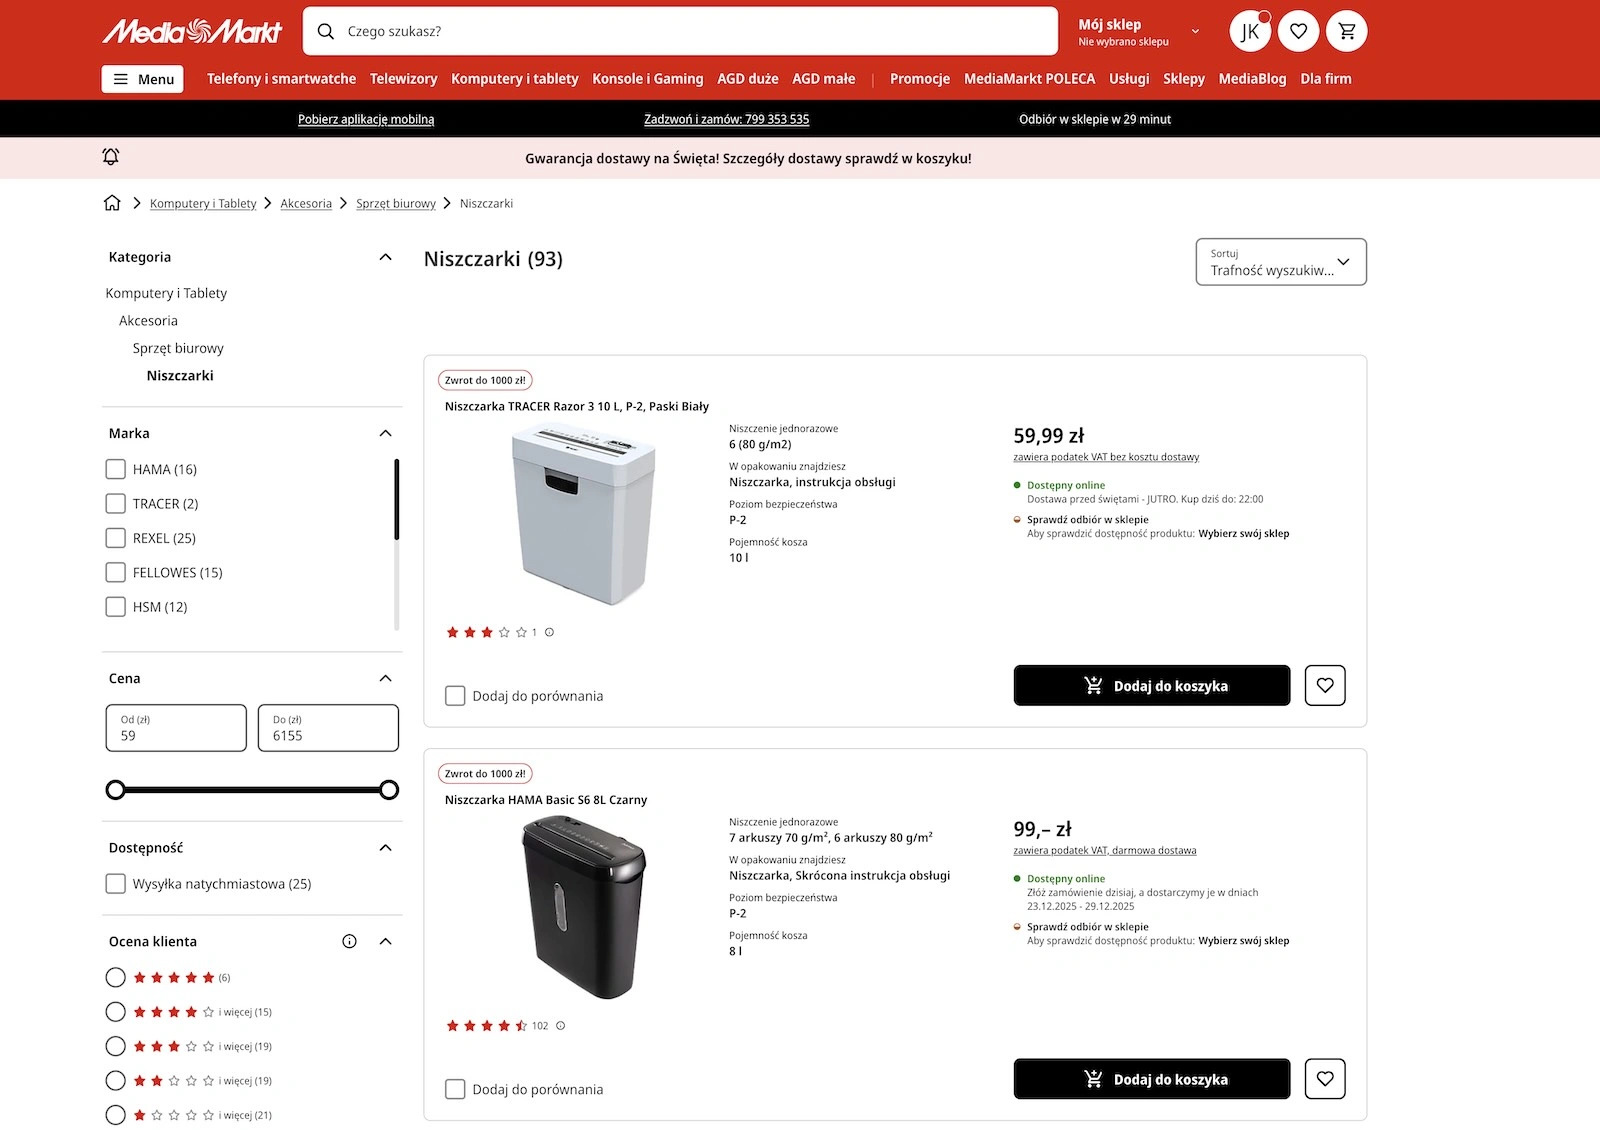Image resolution: width=1600 pixels, height=1130 pixels.
Task: Enable Wysyłka natychmiastowa filter
Action: pos(116,884)
